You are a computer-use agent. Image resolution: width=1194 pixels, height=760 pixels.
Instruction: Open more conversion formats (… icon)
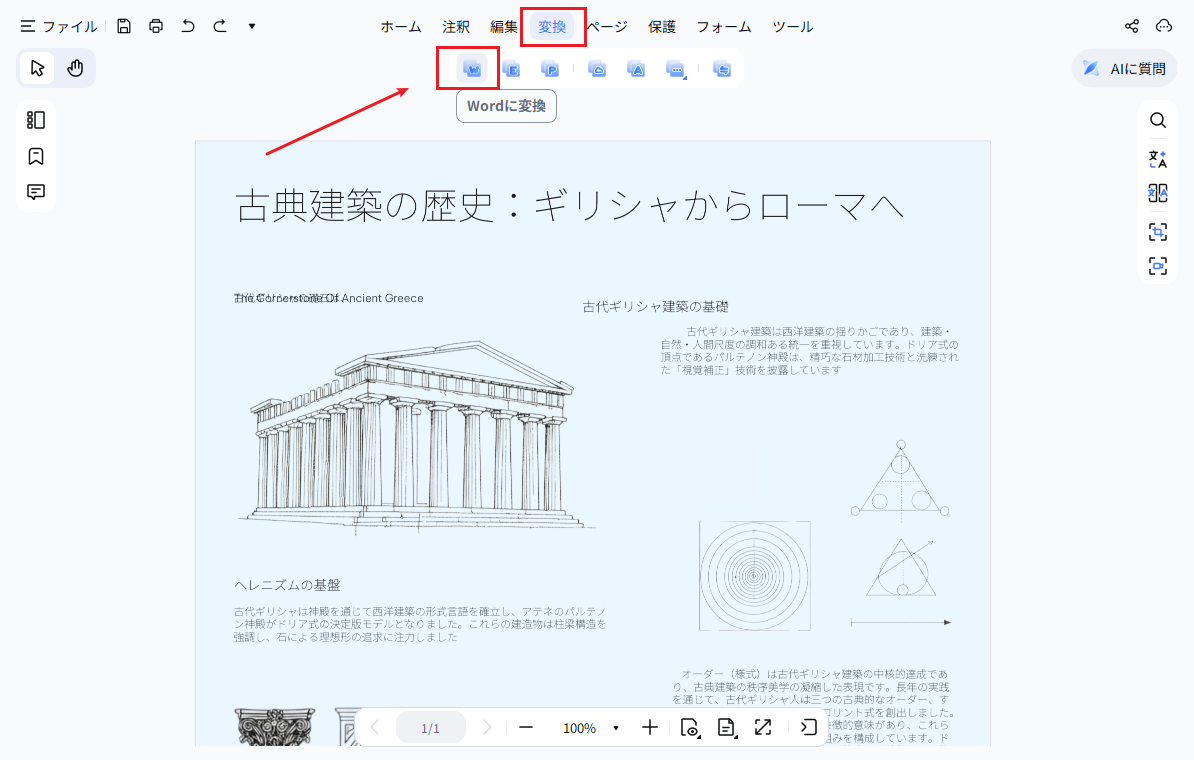coord(675,69)
